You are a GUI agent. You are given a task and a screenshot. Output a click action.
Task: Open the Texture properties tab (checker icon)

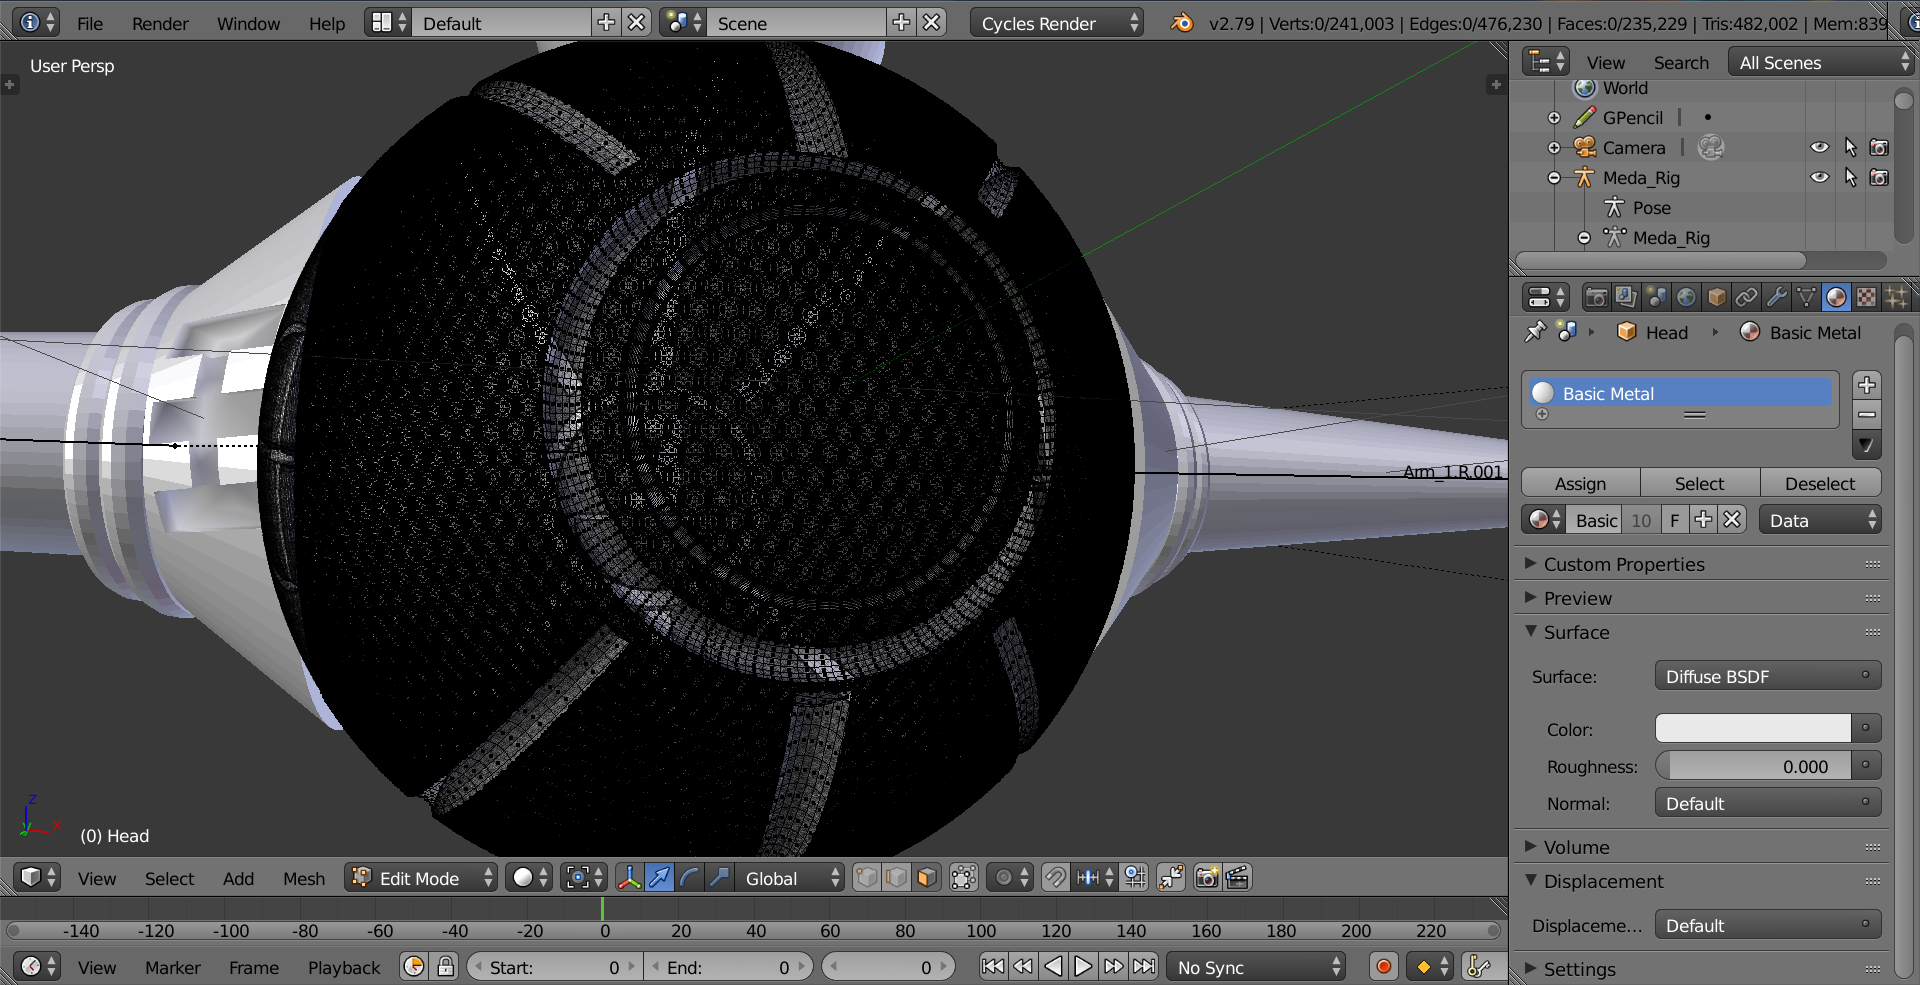point(1866,297)
